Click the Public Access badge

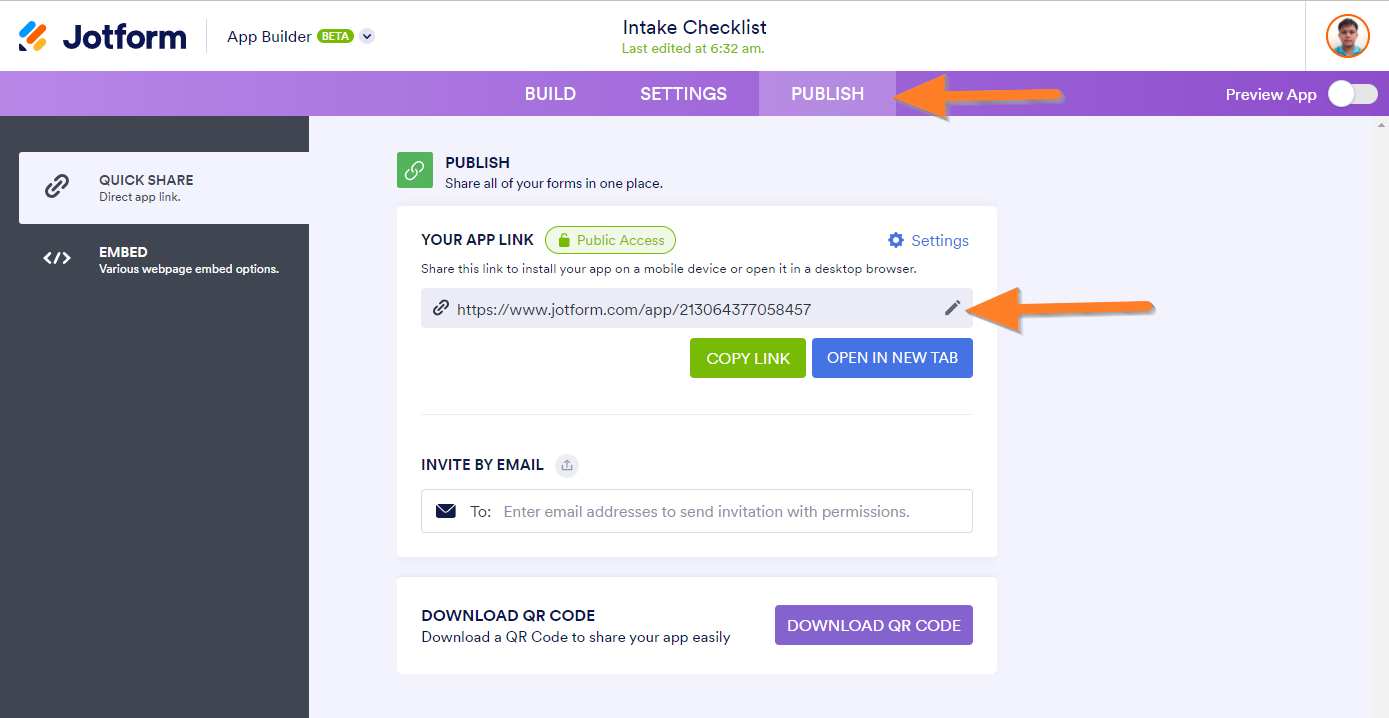coord(610,240)
